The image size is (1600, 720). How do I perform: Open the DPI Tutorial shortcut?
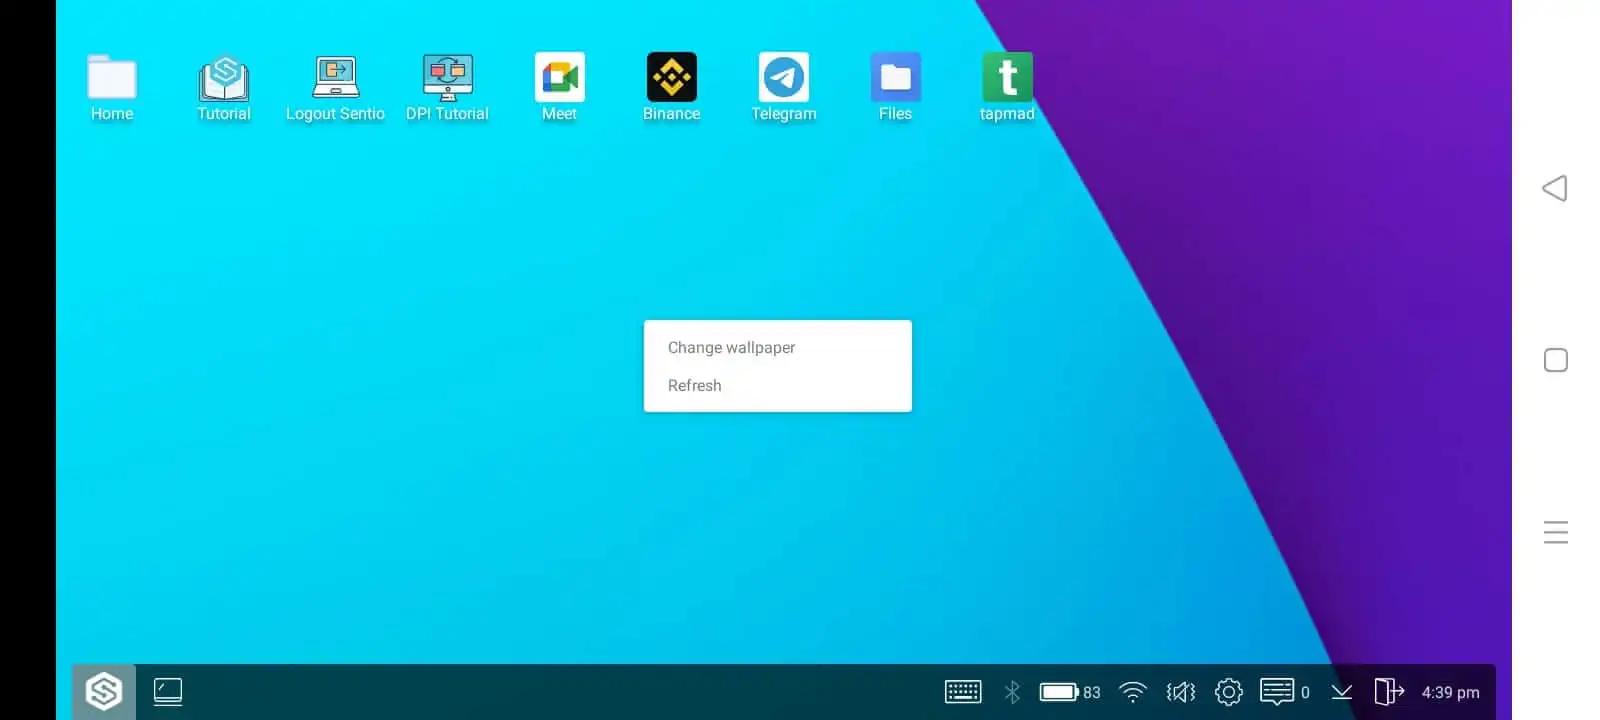pos(447,78)
